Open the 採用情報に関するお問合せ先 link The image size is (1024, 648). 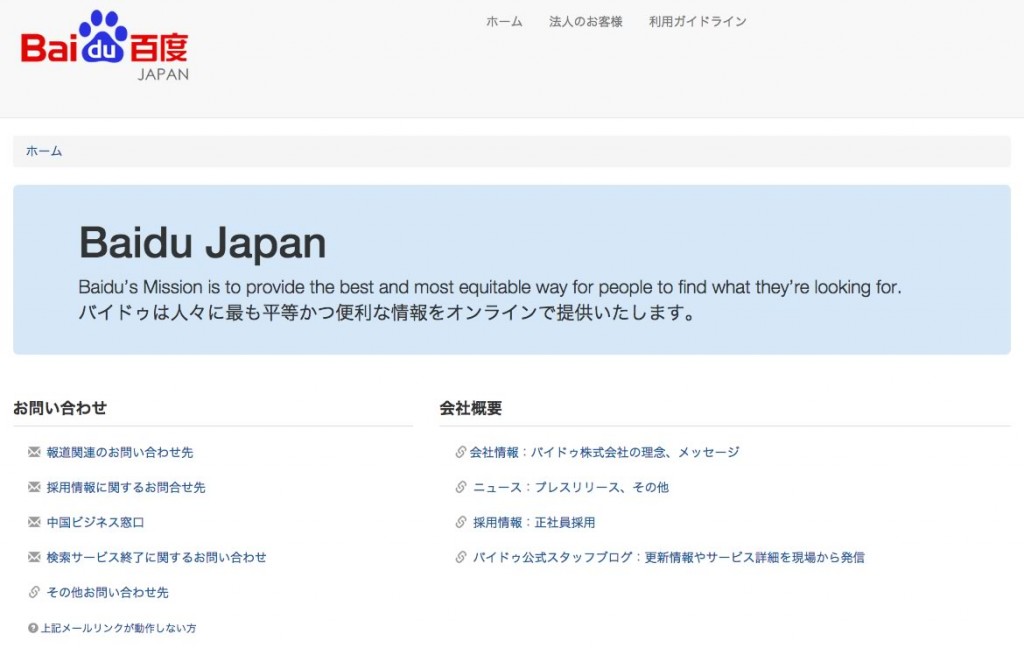(x=125, y=487)
